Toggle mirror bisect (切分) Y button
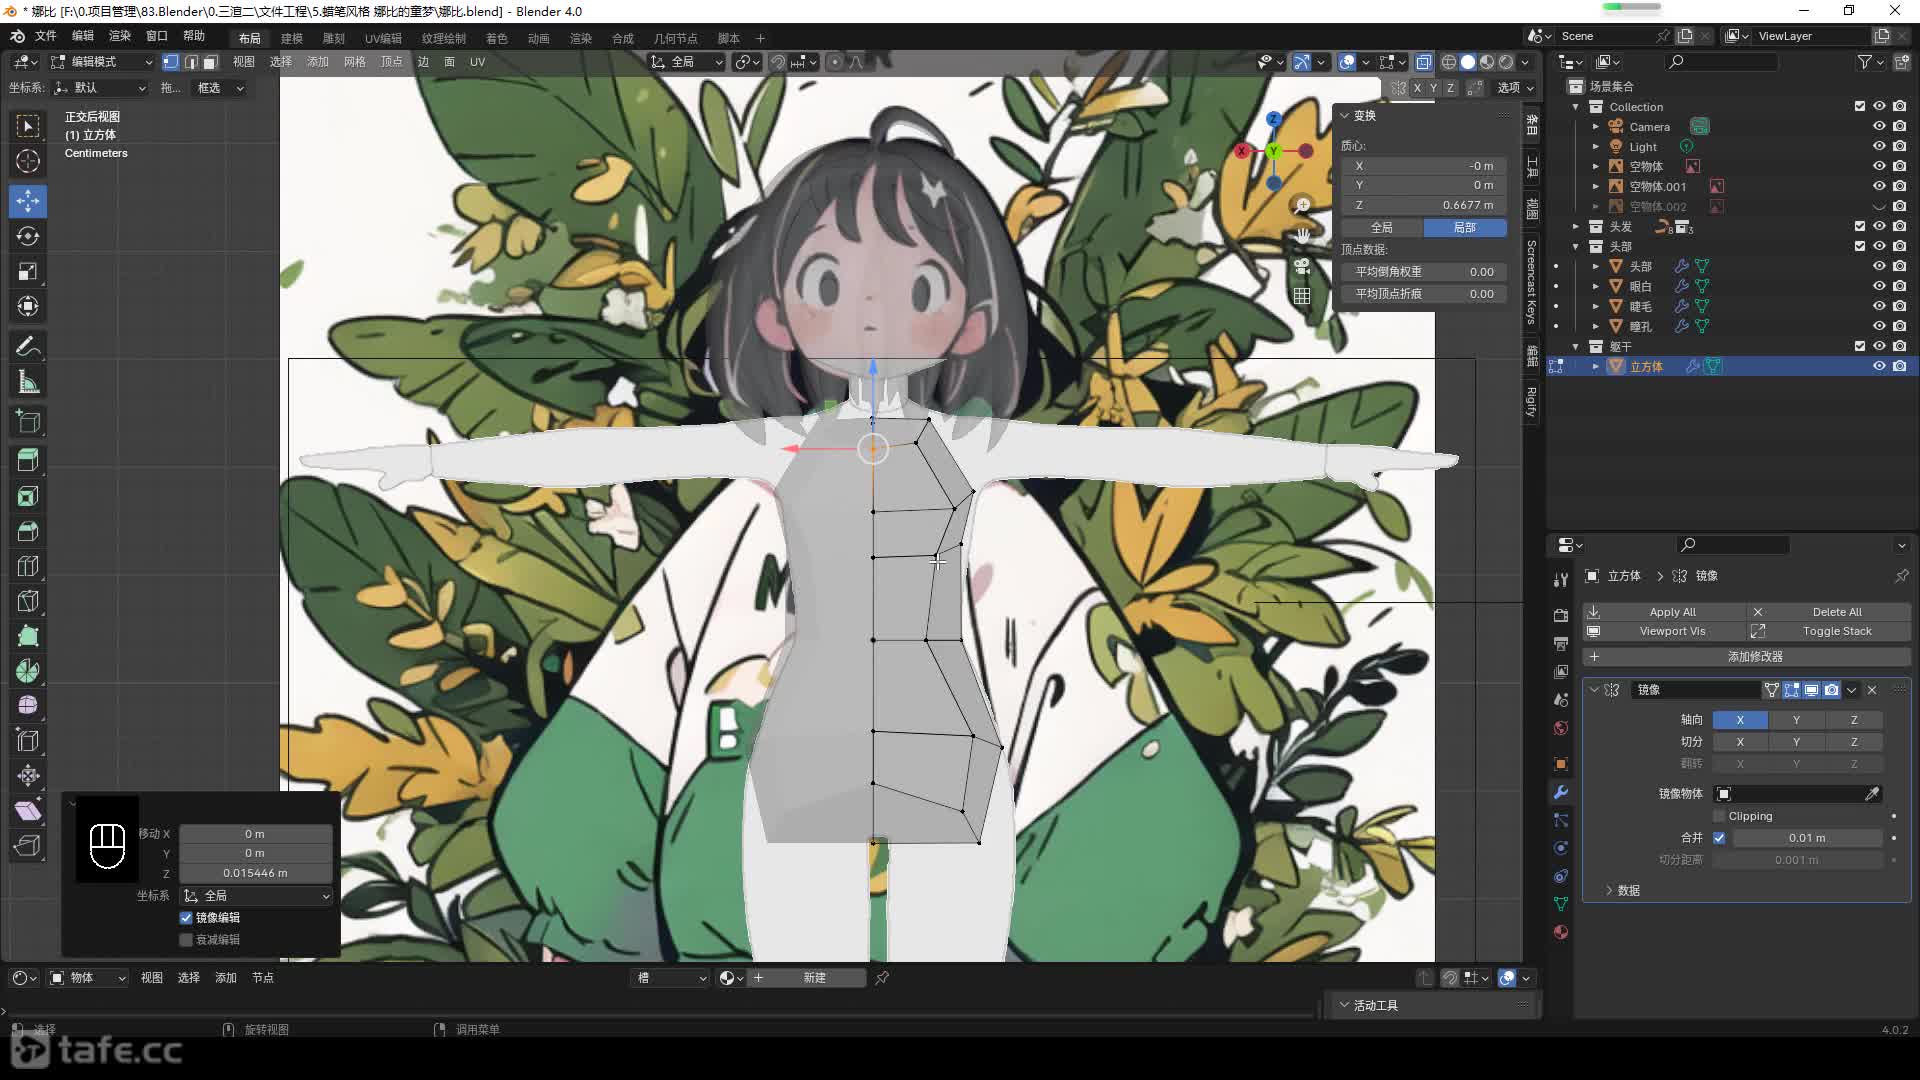This screenshot has height=1080, width=1920. pyautogui.click(x=1796, y=742)
